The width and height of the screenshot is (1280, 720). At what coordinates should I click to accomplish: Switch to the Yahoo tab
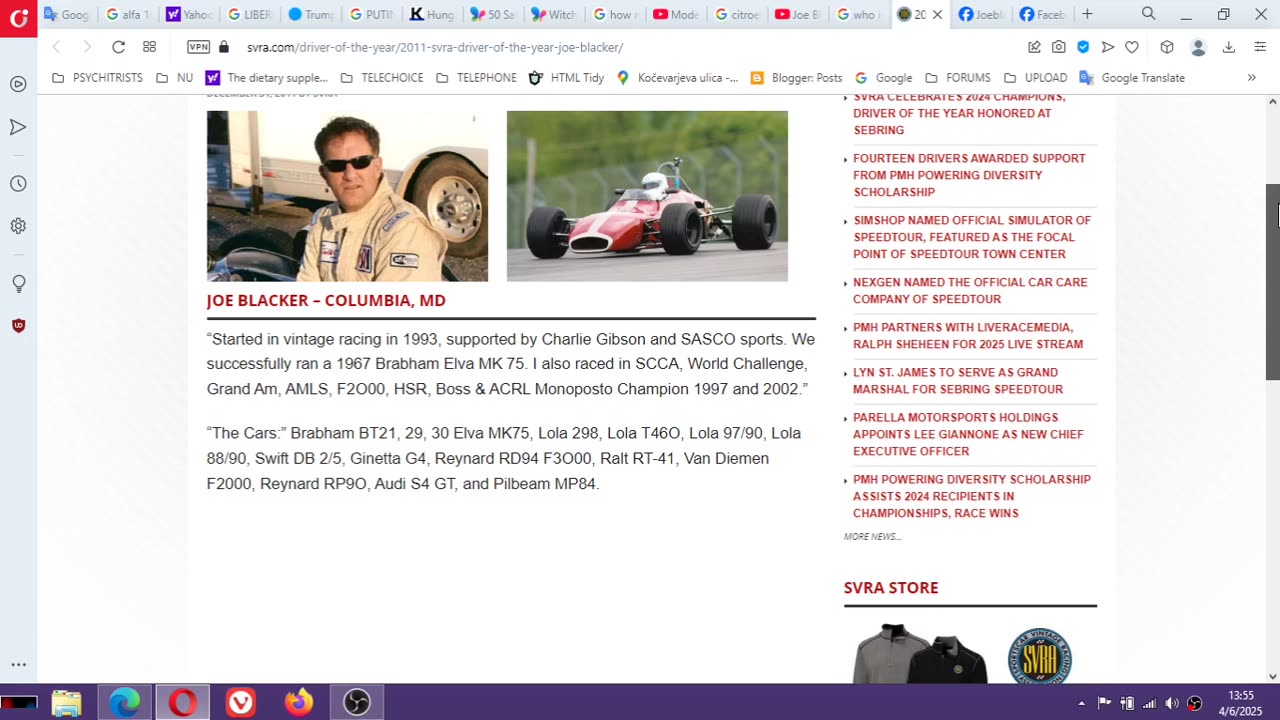(x=189, y=14)
